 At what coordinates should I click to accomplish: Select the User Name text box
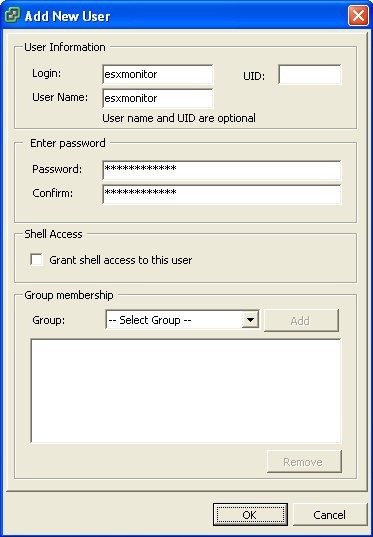158,98
